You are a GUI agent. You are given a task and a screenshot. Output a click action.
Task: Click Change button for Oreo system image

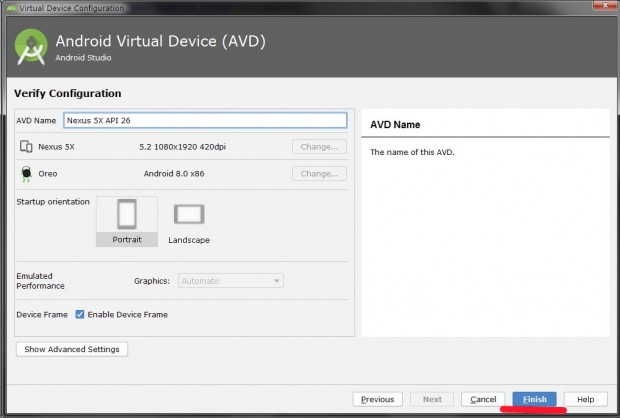(x=319, y=174)
